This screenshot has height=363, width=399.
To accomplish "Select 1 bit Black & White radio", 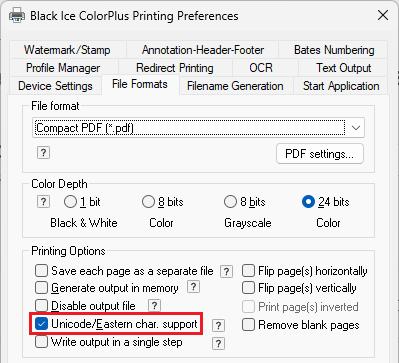I will 70,202.
